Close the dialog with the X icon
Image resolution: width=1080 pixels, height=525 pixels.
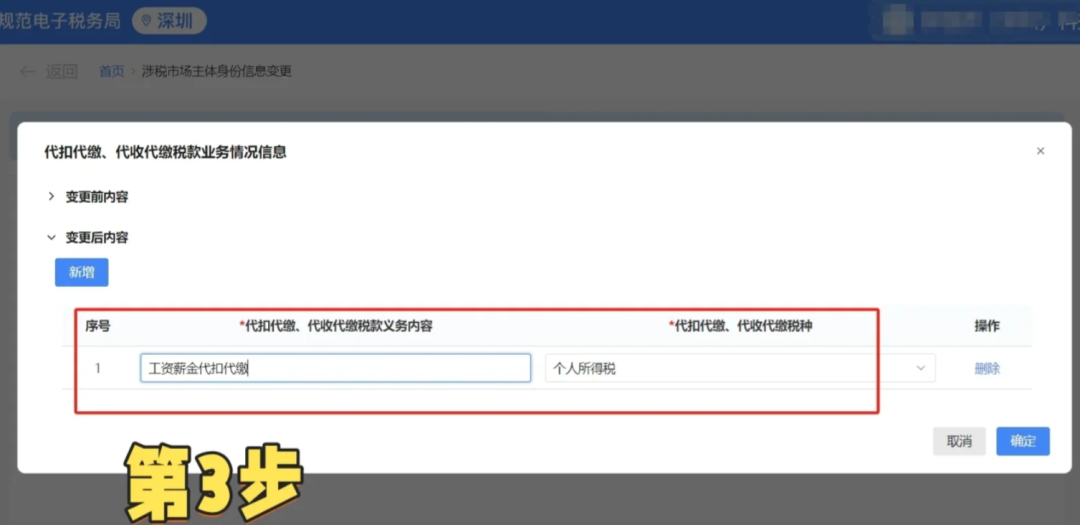(x=1040, y=152)
